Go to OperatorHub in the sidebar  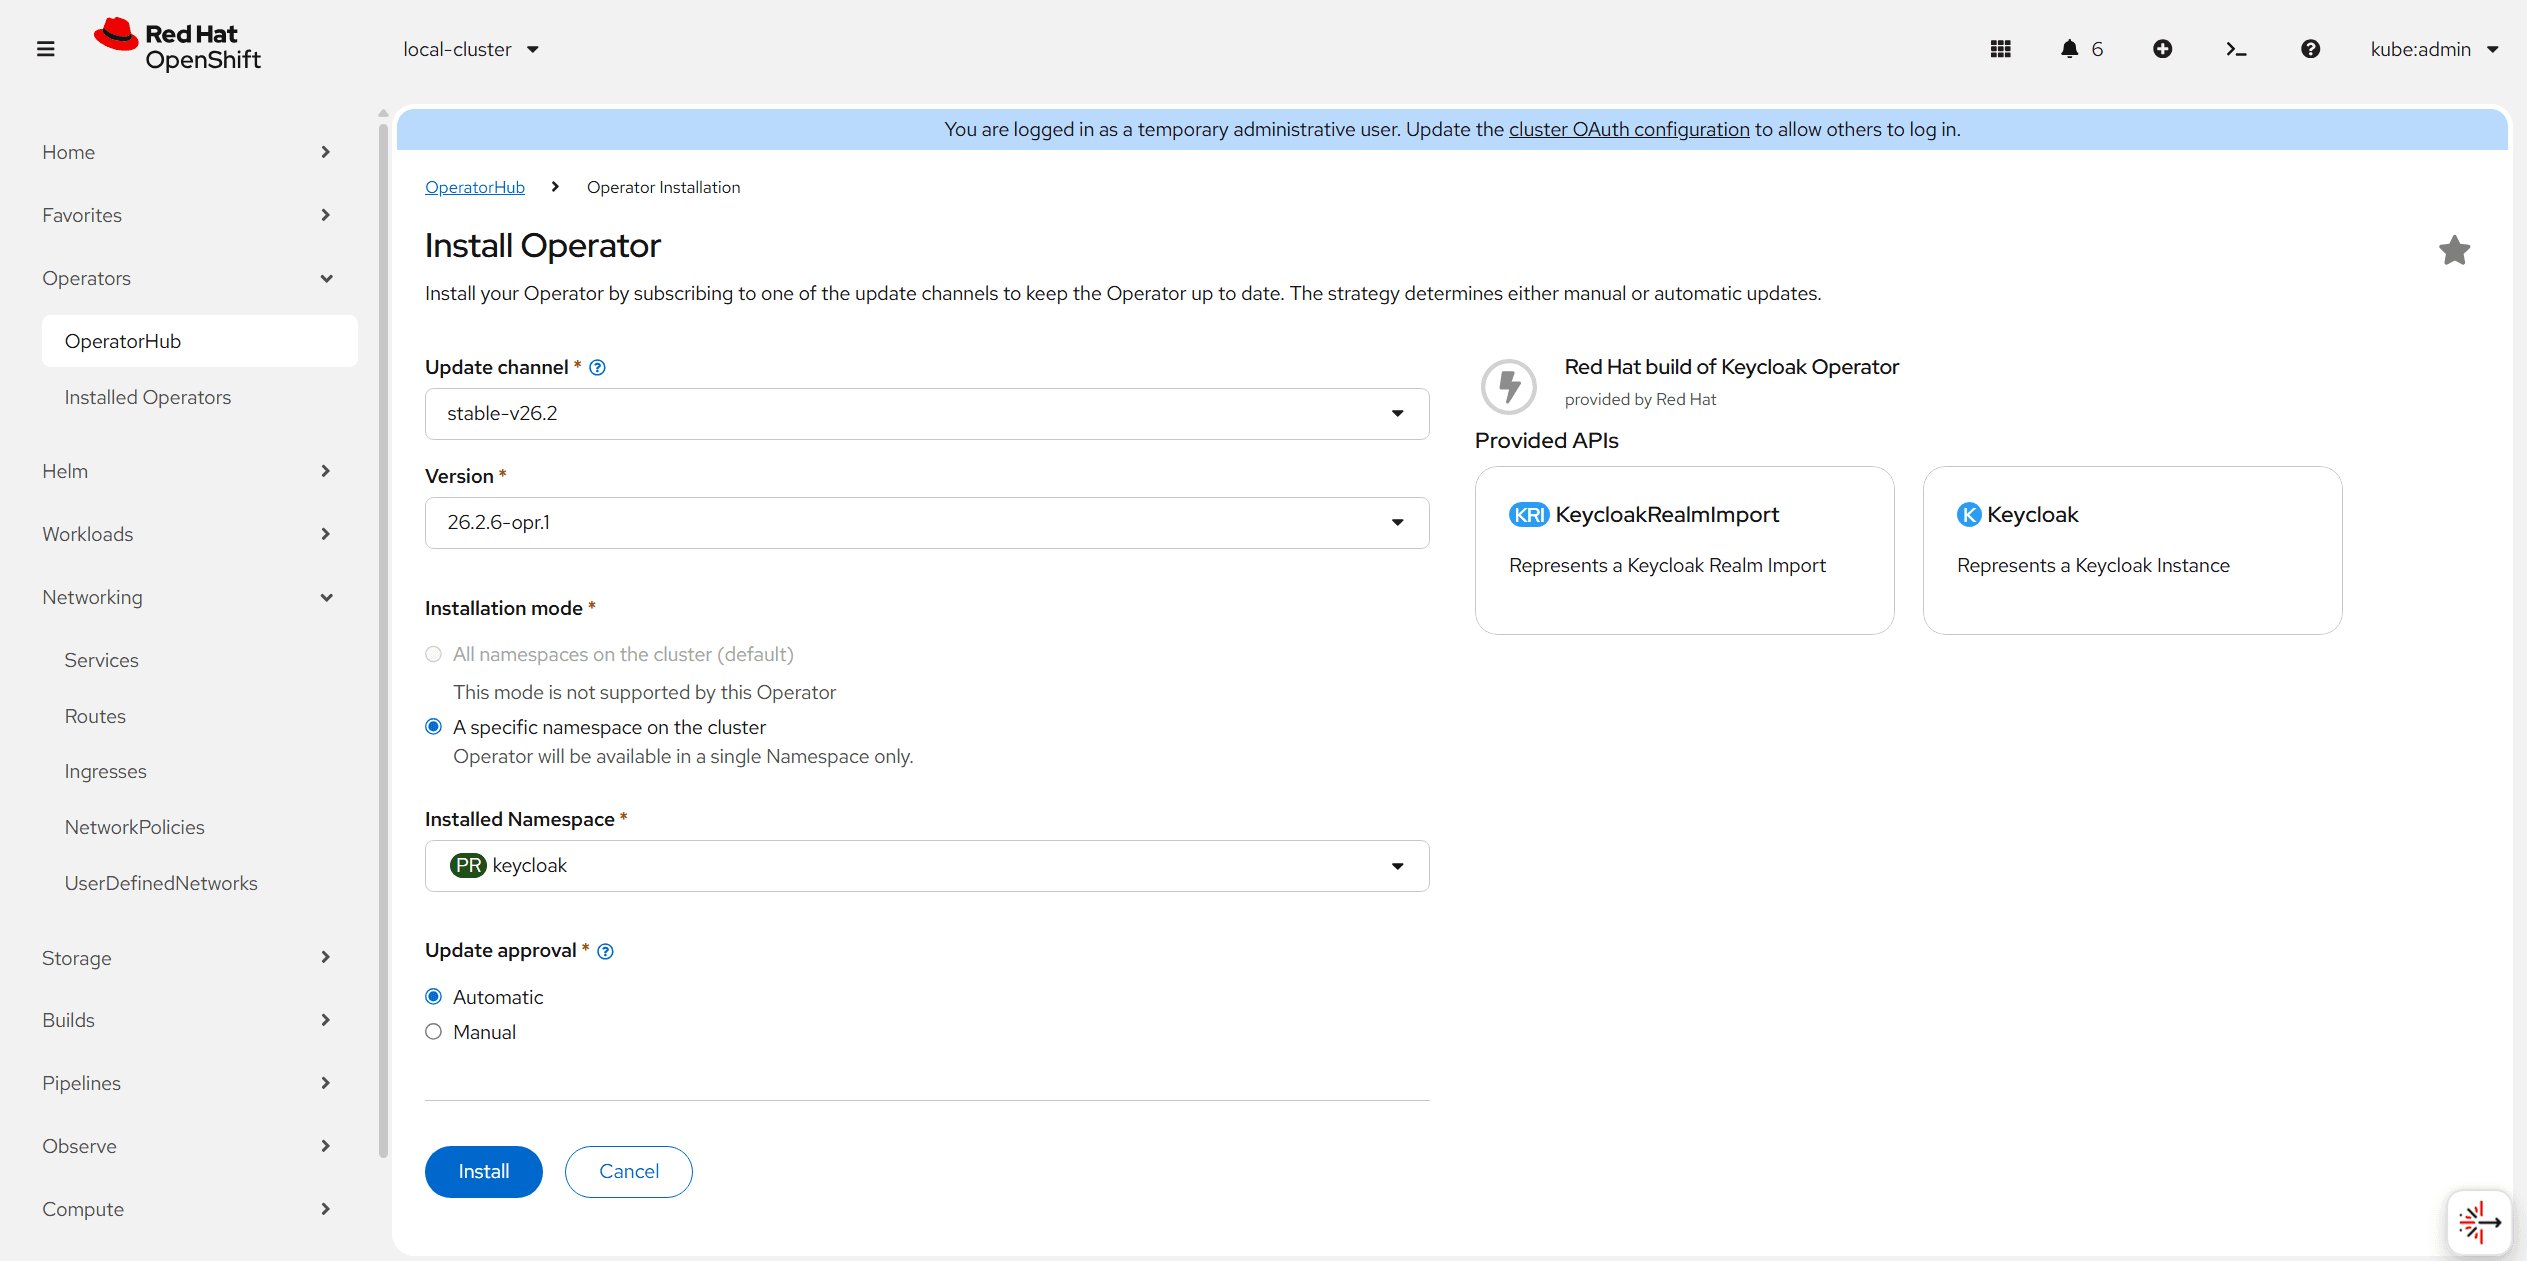point(200,341)
